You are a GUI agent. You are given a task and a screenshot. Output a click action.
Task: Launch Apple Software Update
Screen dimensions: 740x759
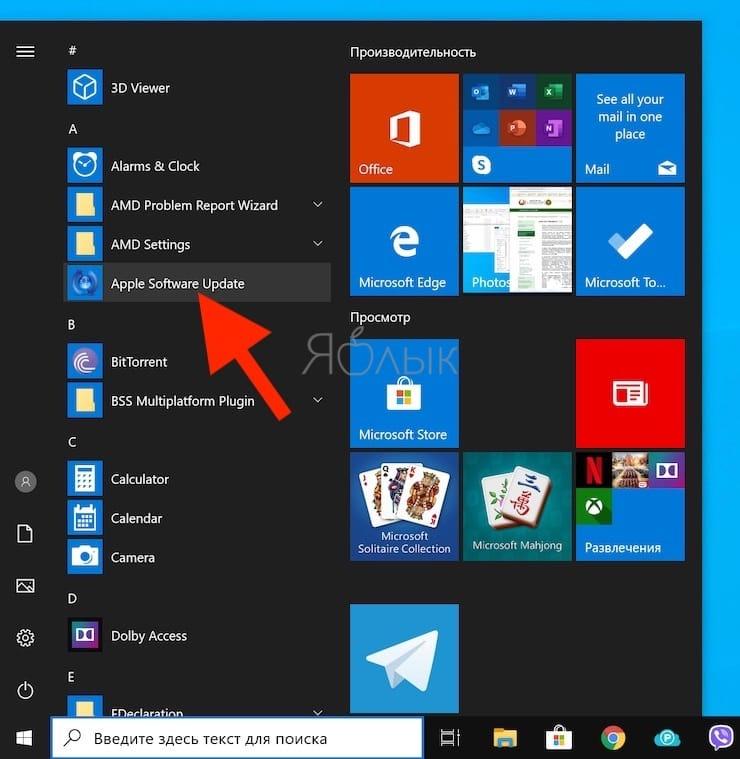(196, 283)
